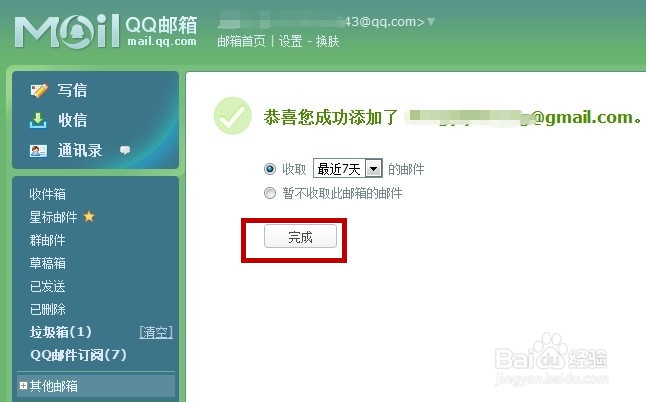Viewport: 646px width, 402px height.
Task: Click the 清空 link beside 垃圾箱
Action: [156, 332]
